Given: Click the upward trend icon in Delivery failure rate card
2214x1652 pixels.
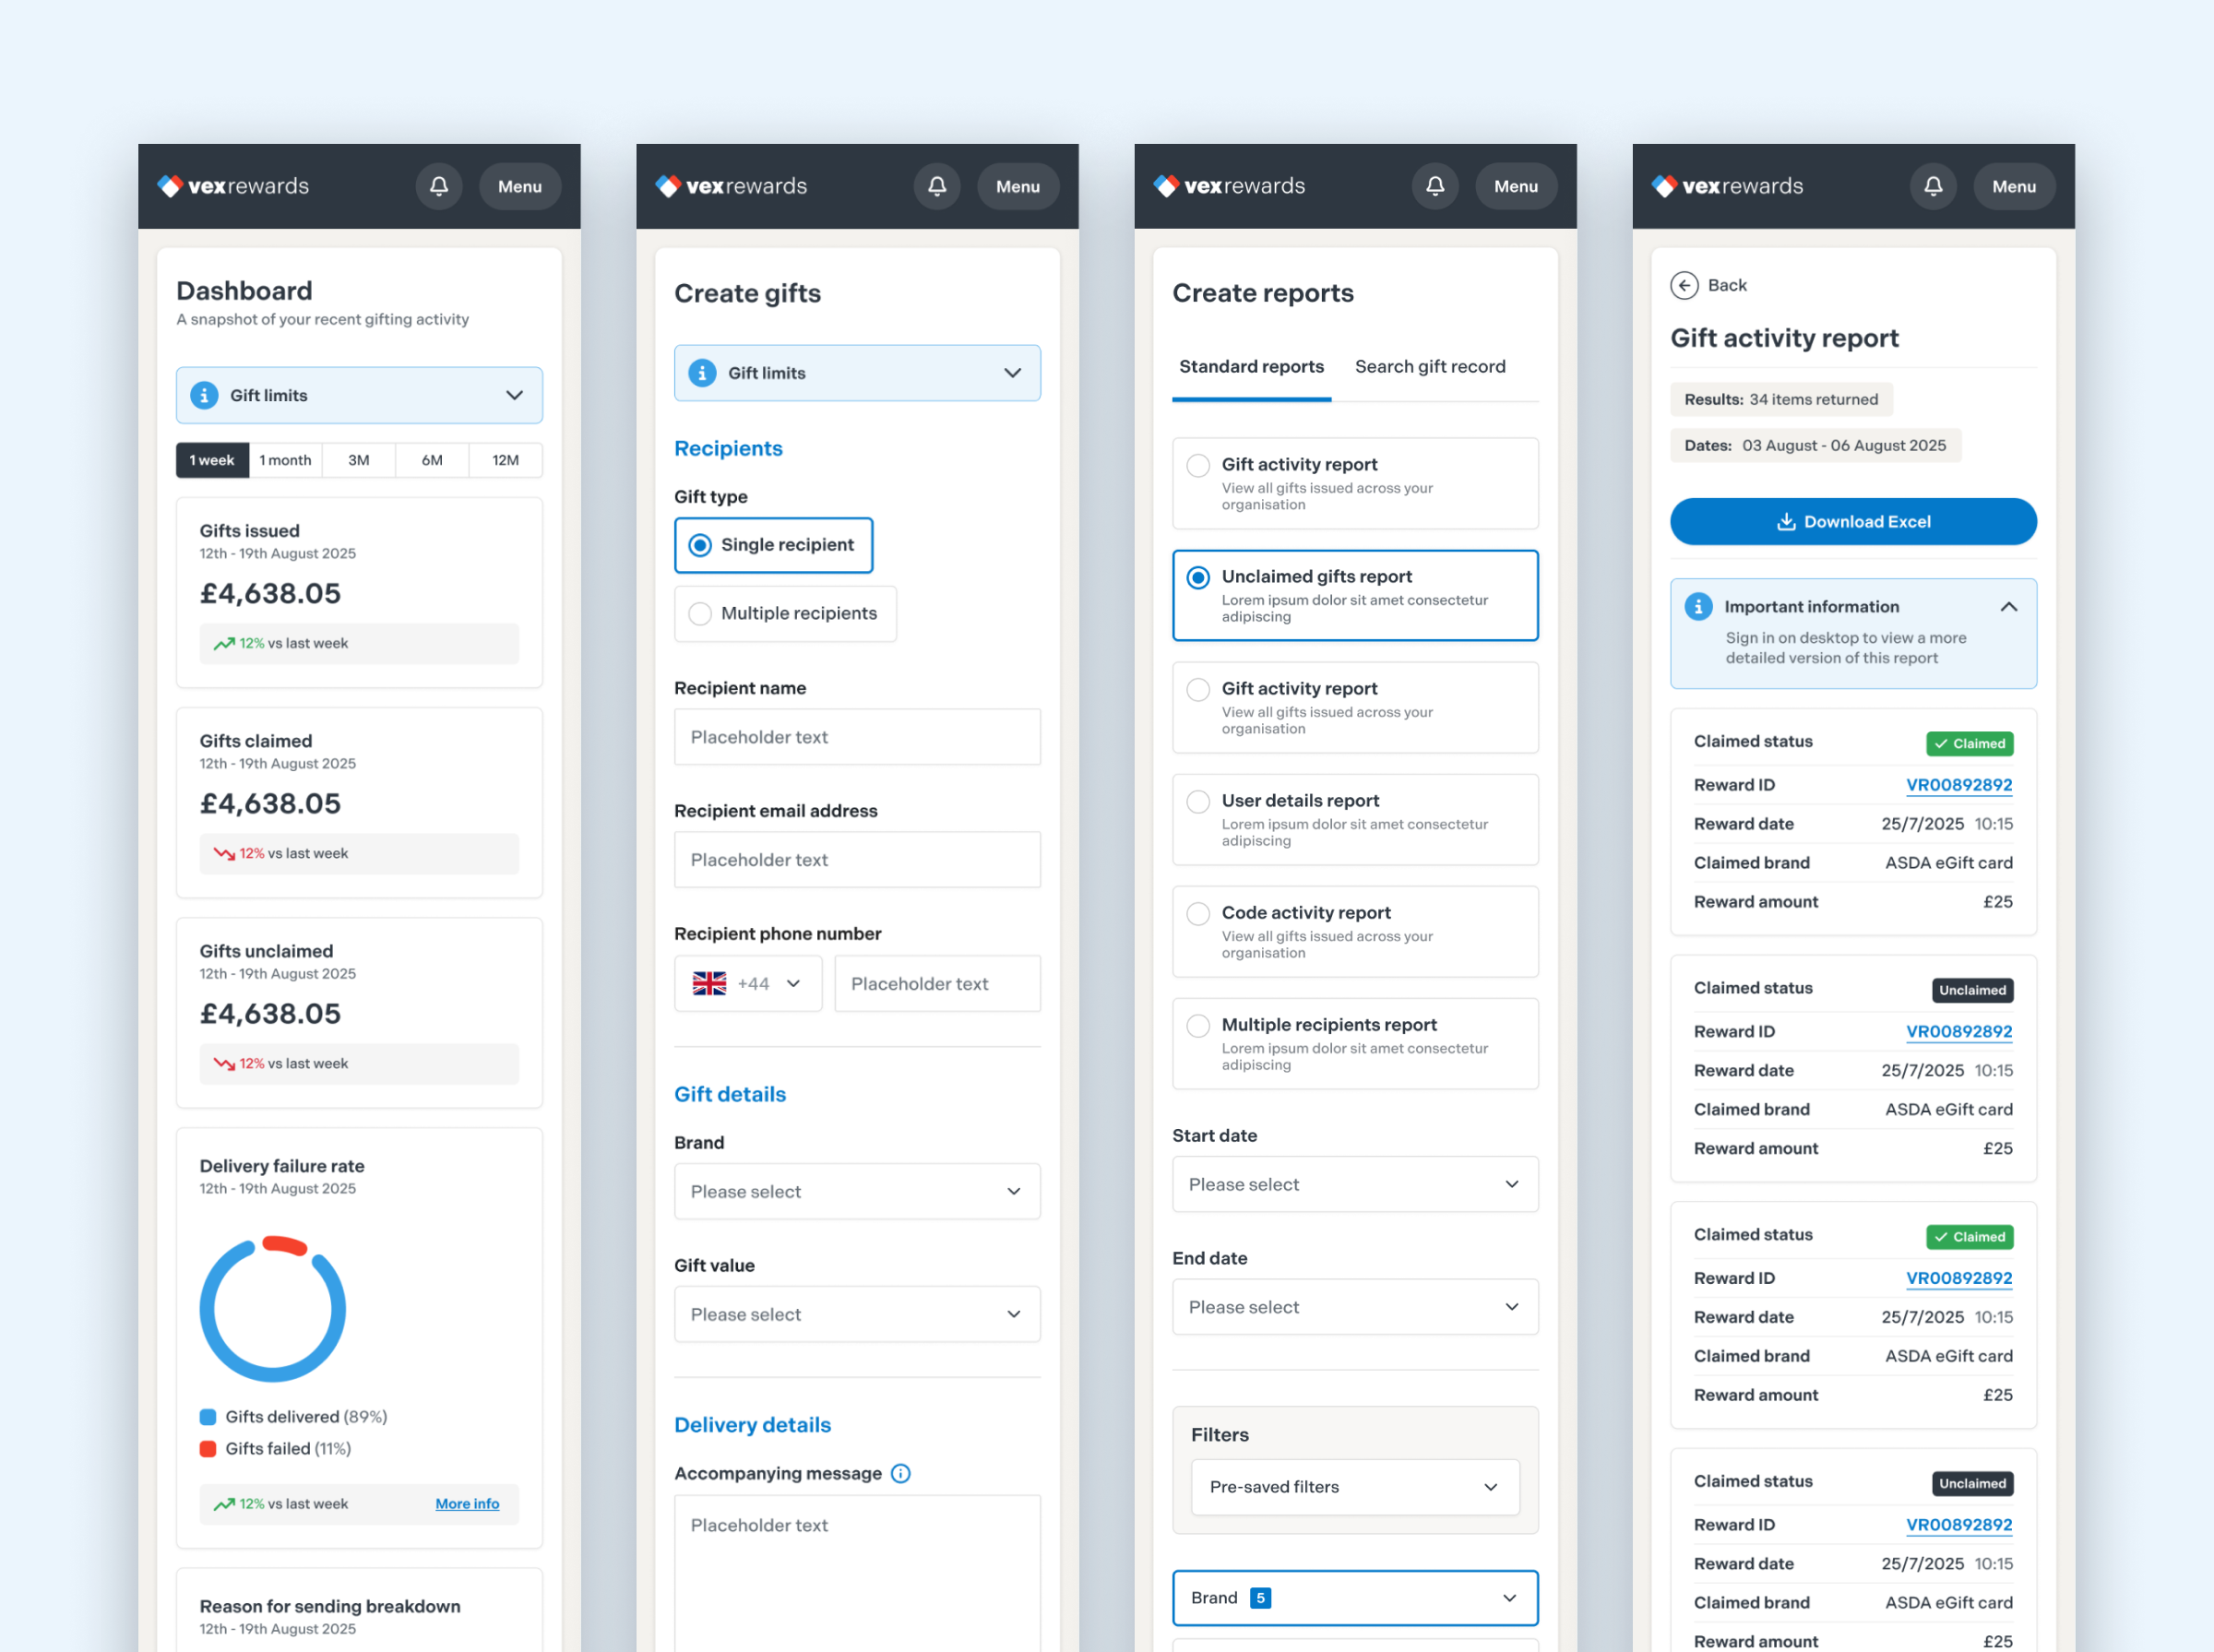Looking at the screenshot, I should (x=224, y=1504).
